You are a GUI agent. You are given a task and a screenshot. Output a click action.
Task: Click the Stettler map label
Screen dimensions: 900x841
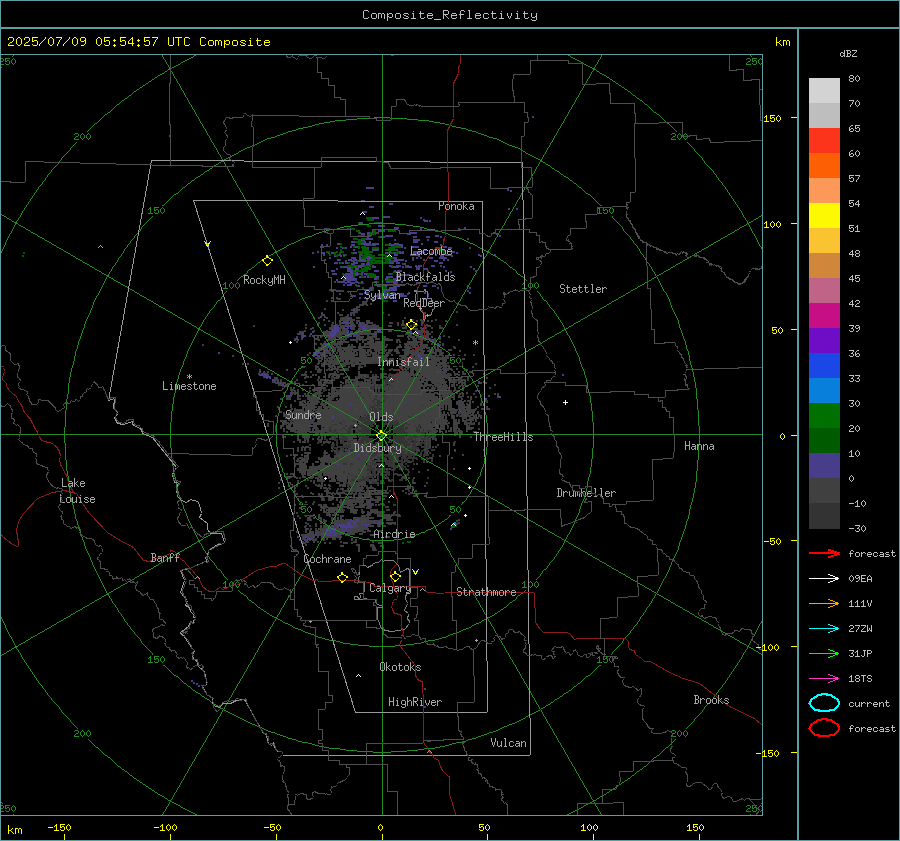(x=583, y=289)
